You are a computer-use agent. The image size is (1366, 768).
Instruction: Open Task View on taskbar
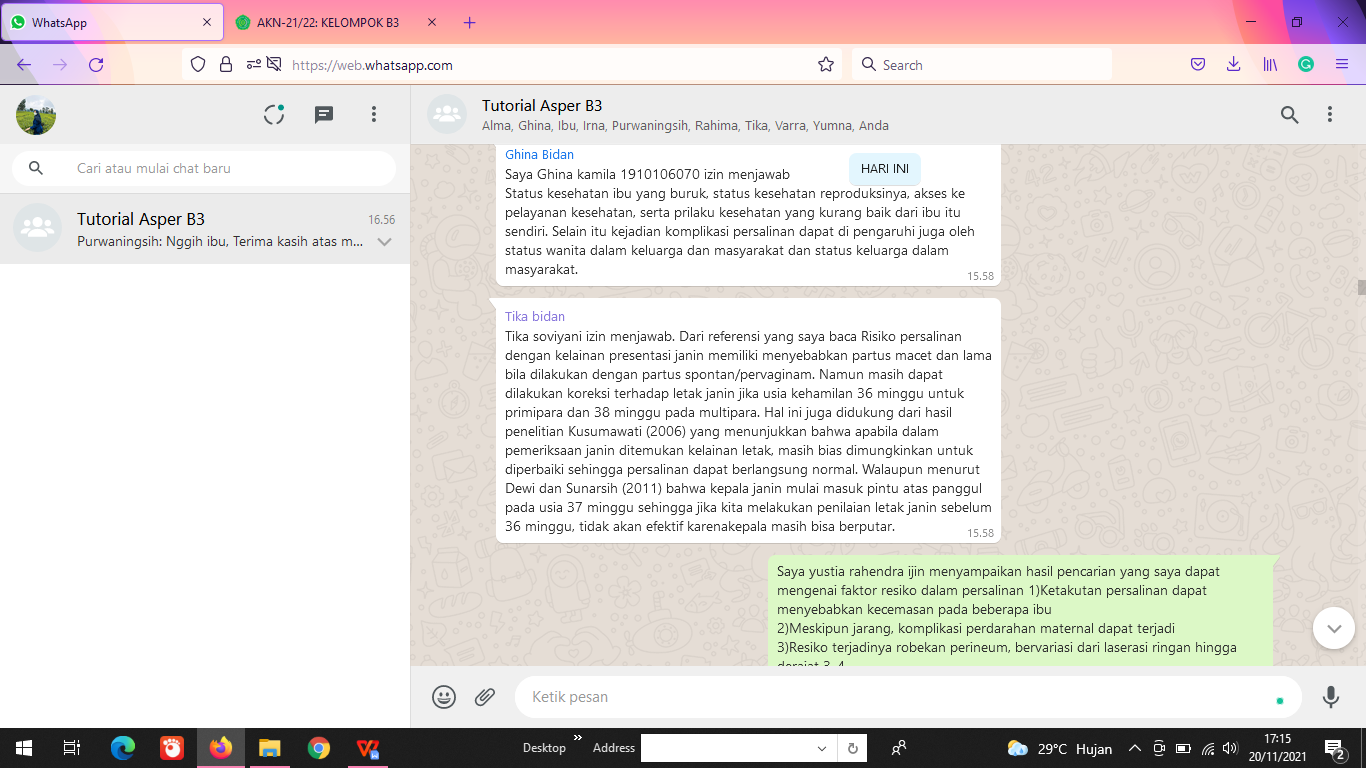click(x=72, y=748)
